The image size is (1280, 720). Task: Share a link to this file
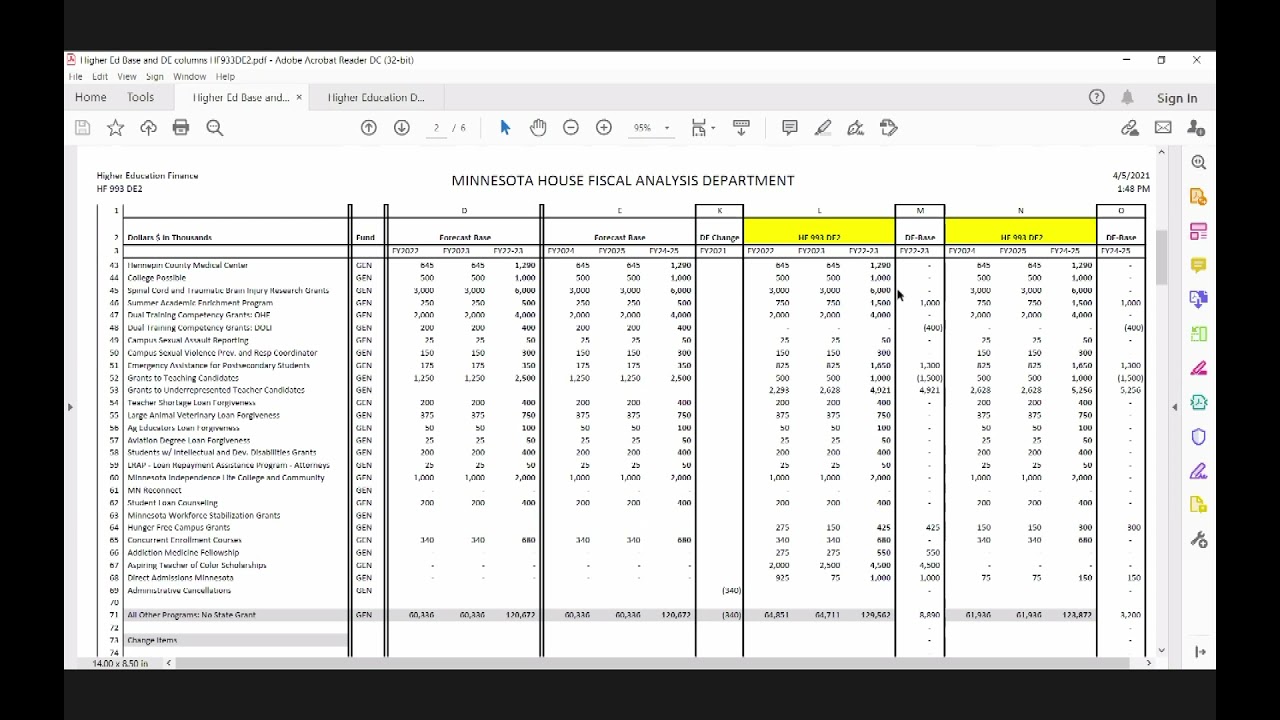[x=1130, y=128]
